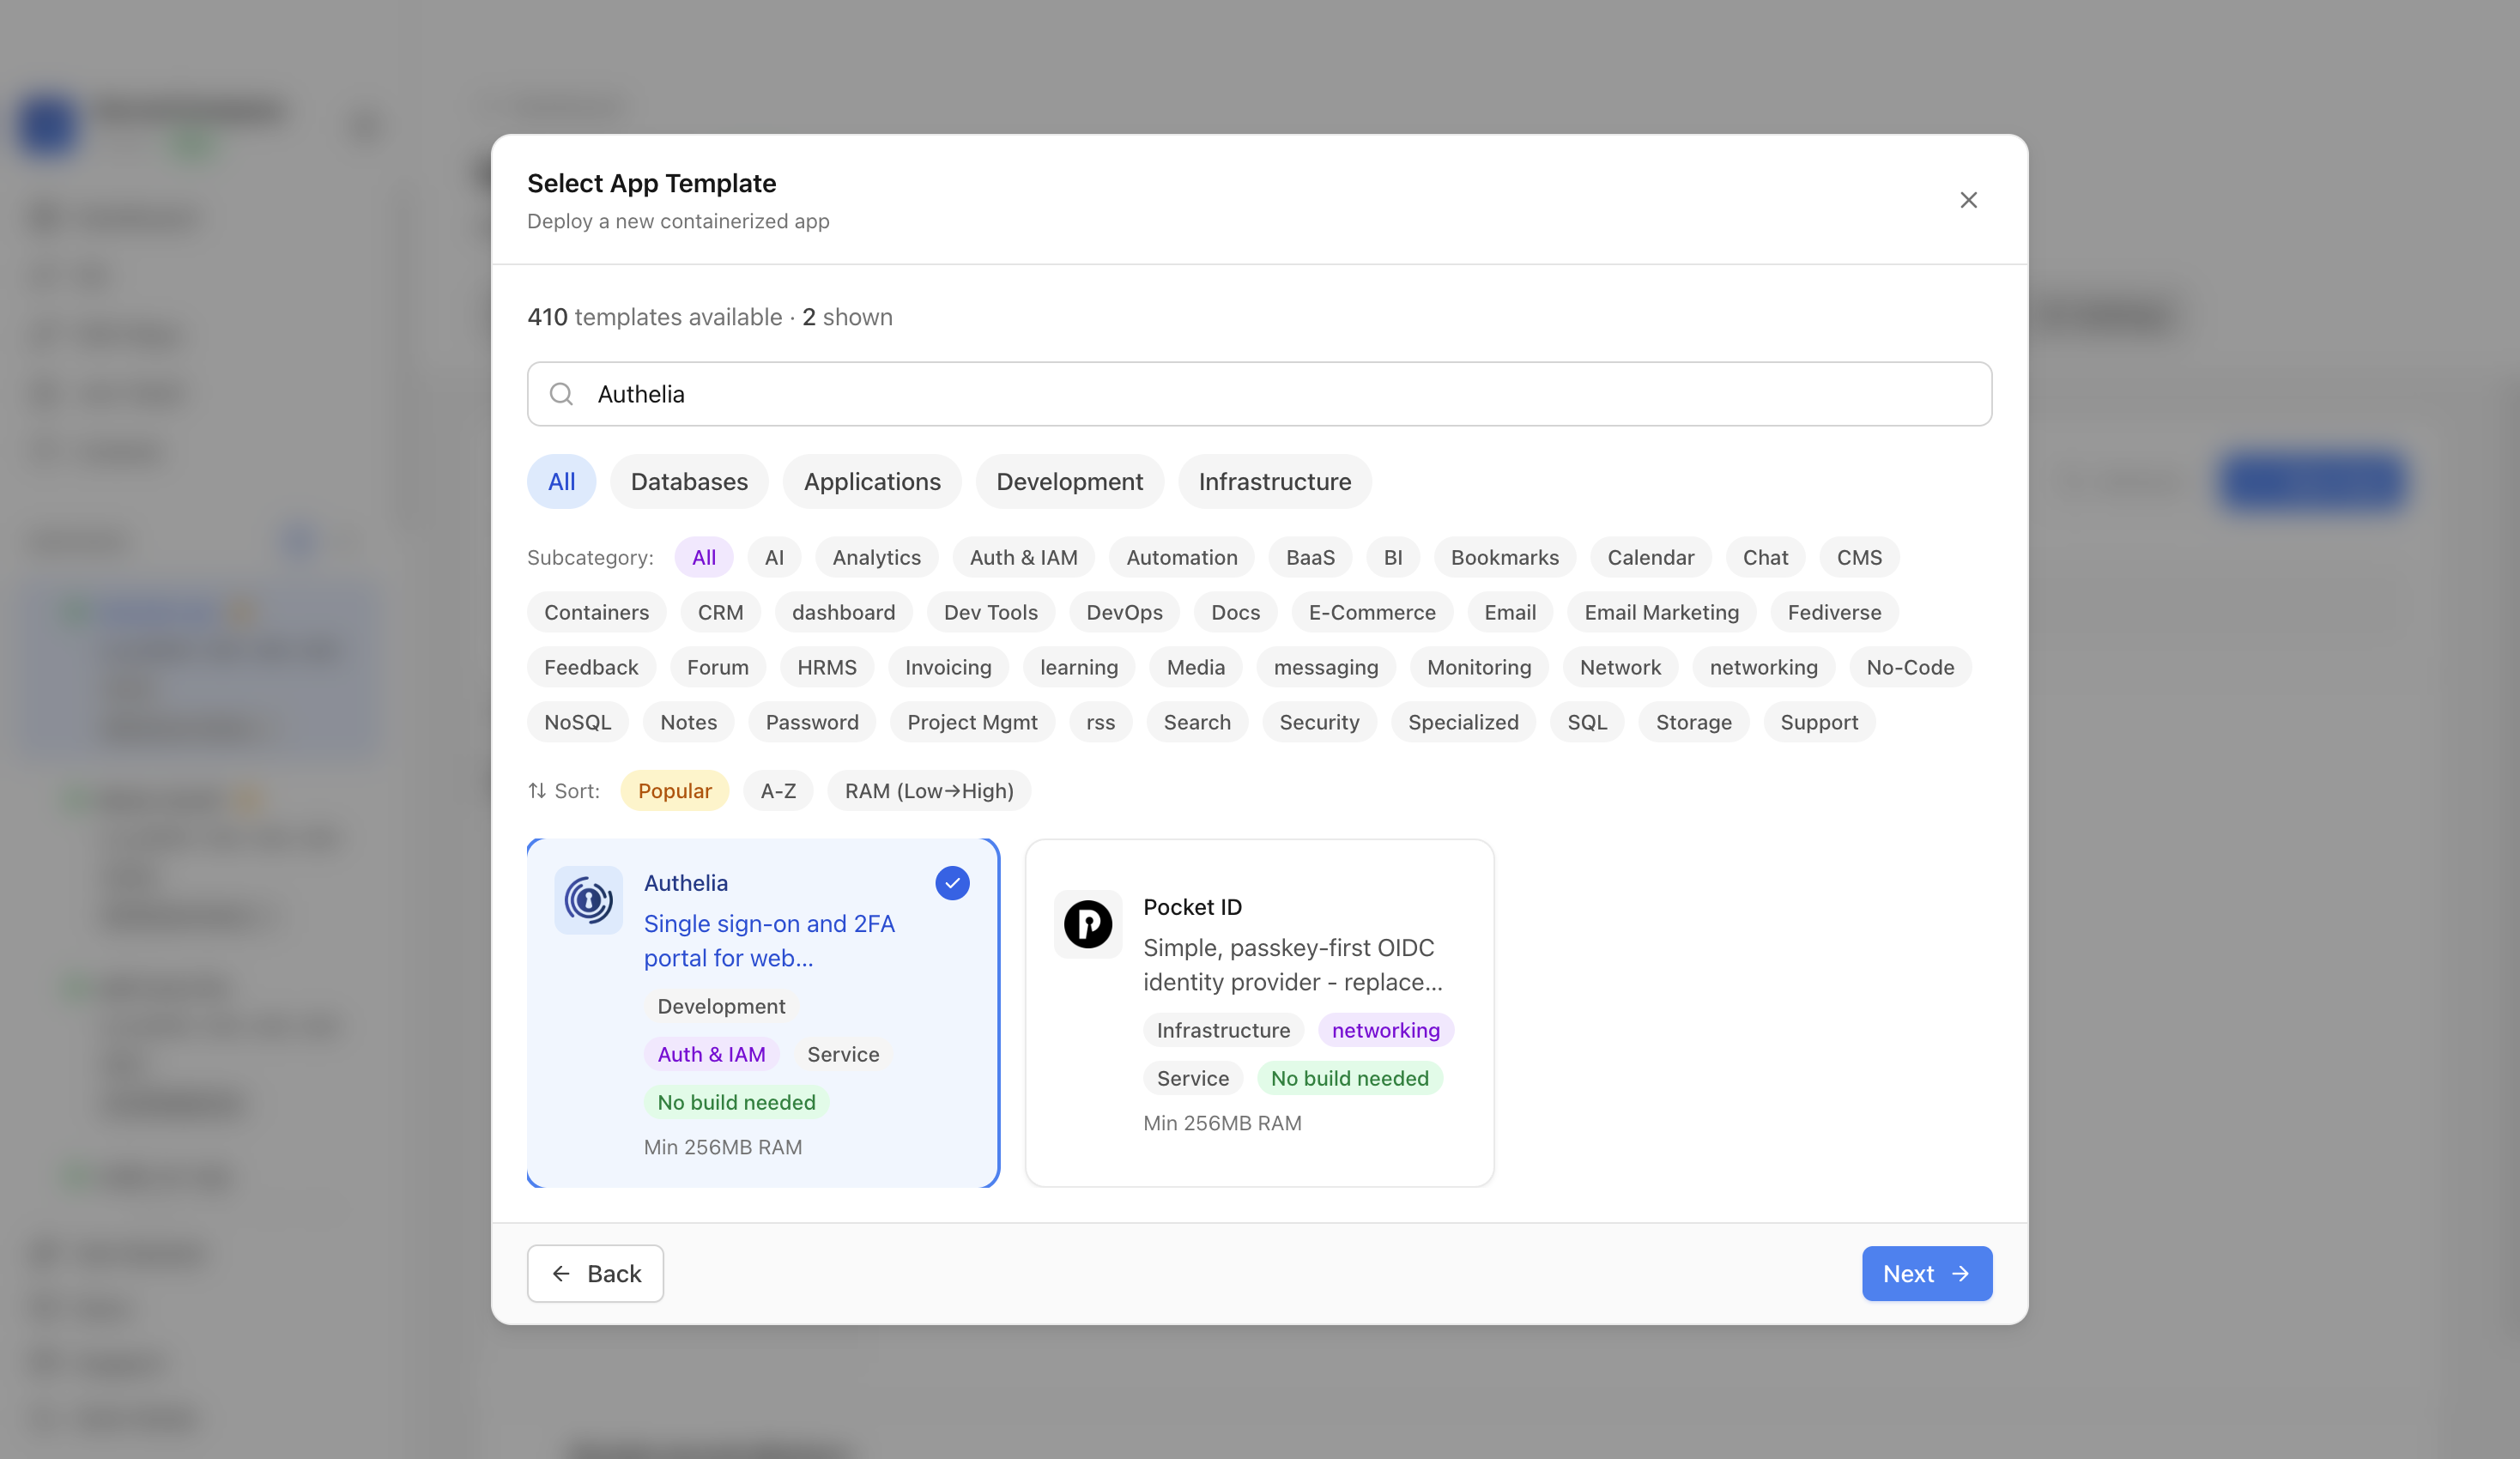Filter by DevOps subcategory
Viewport: 2520px width, 1459px height.
(x=1124, y=612)
